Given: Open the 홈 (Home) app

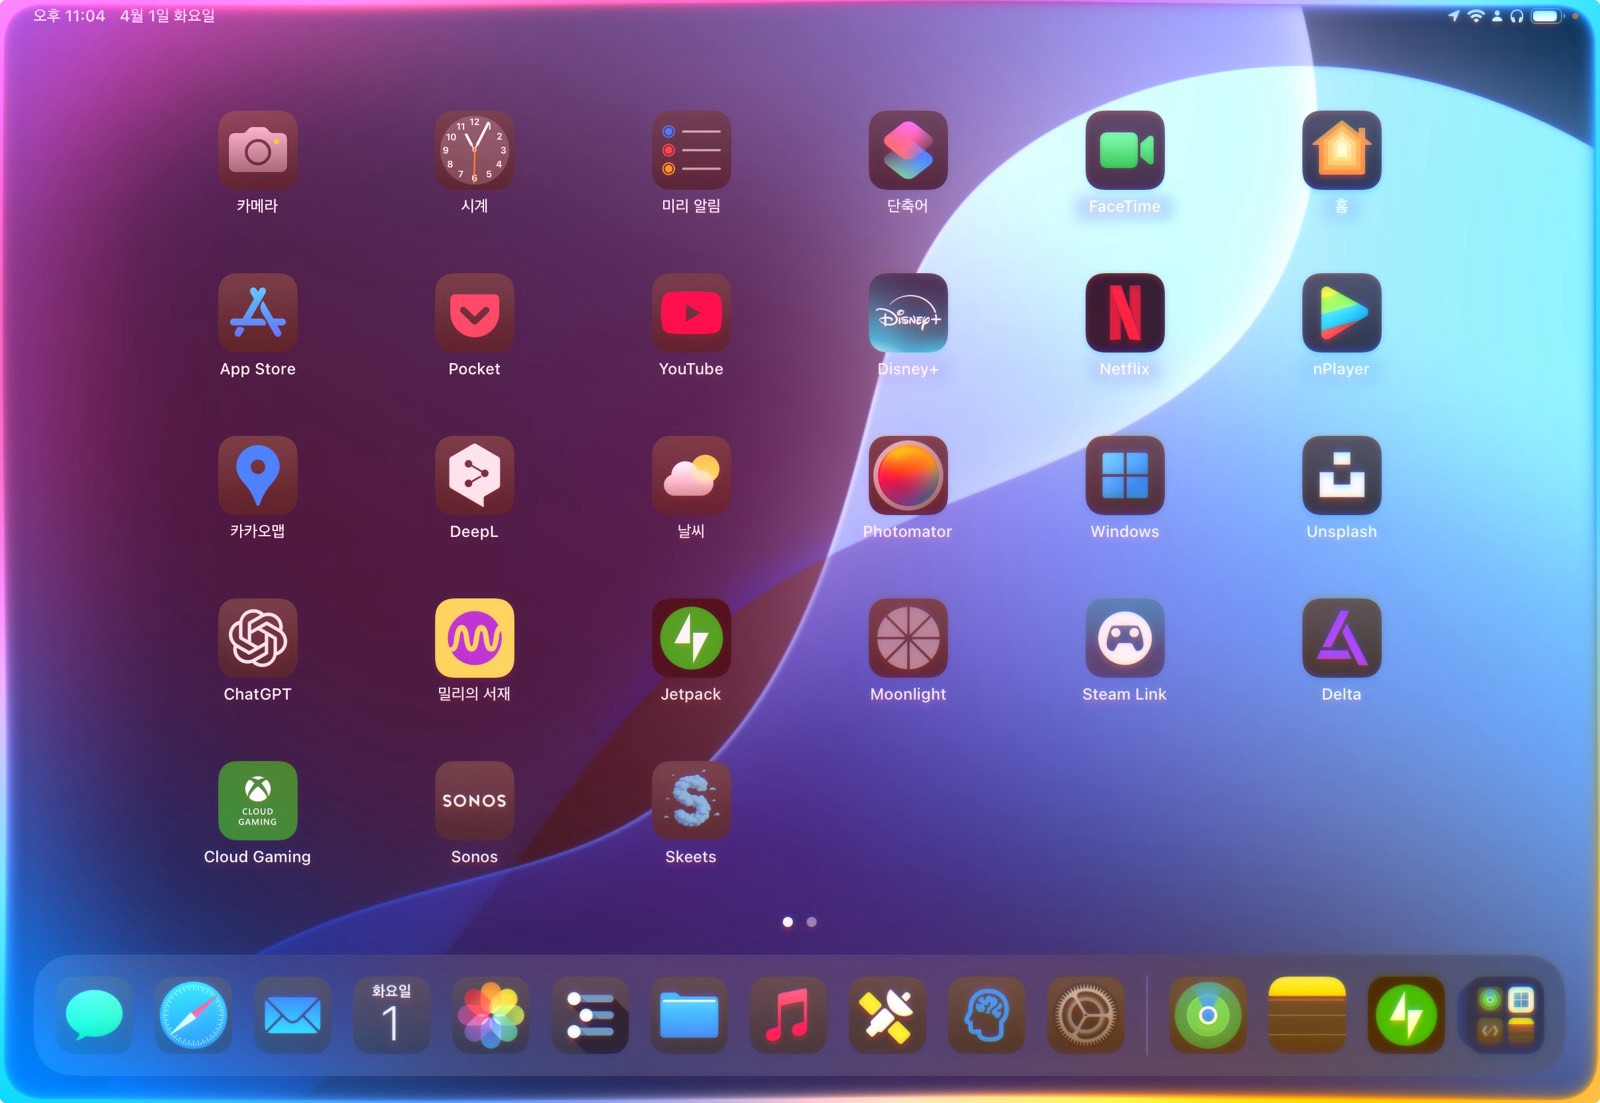Looking at the screenshot, I should coord(1342,150).
